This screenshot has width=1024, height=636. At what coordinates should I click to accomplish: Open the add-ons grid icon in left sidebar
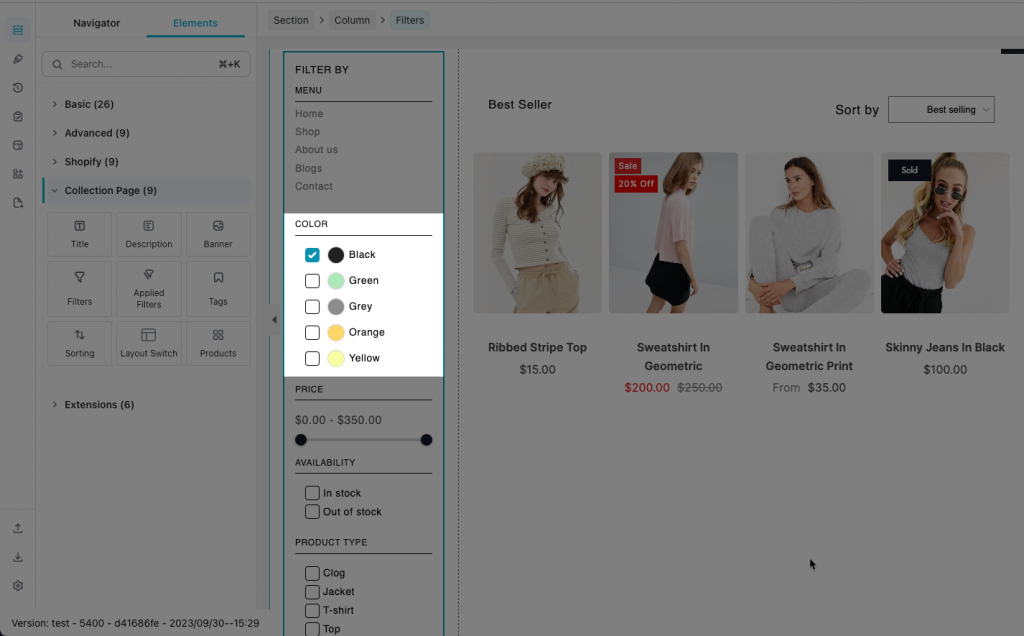click(18, 174)
